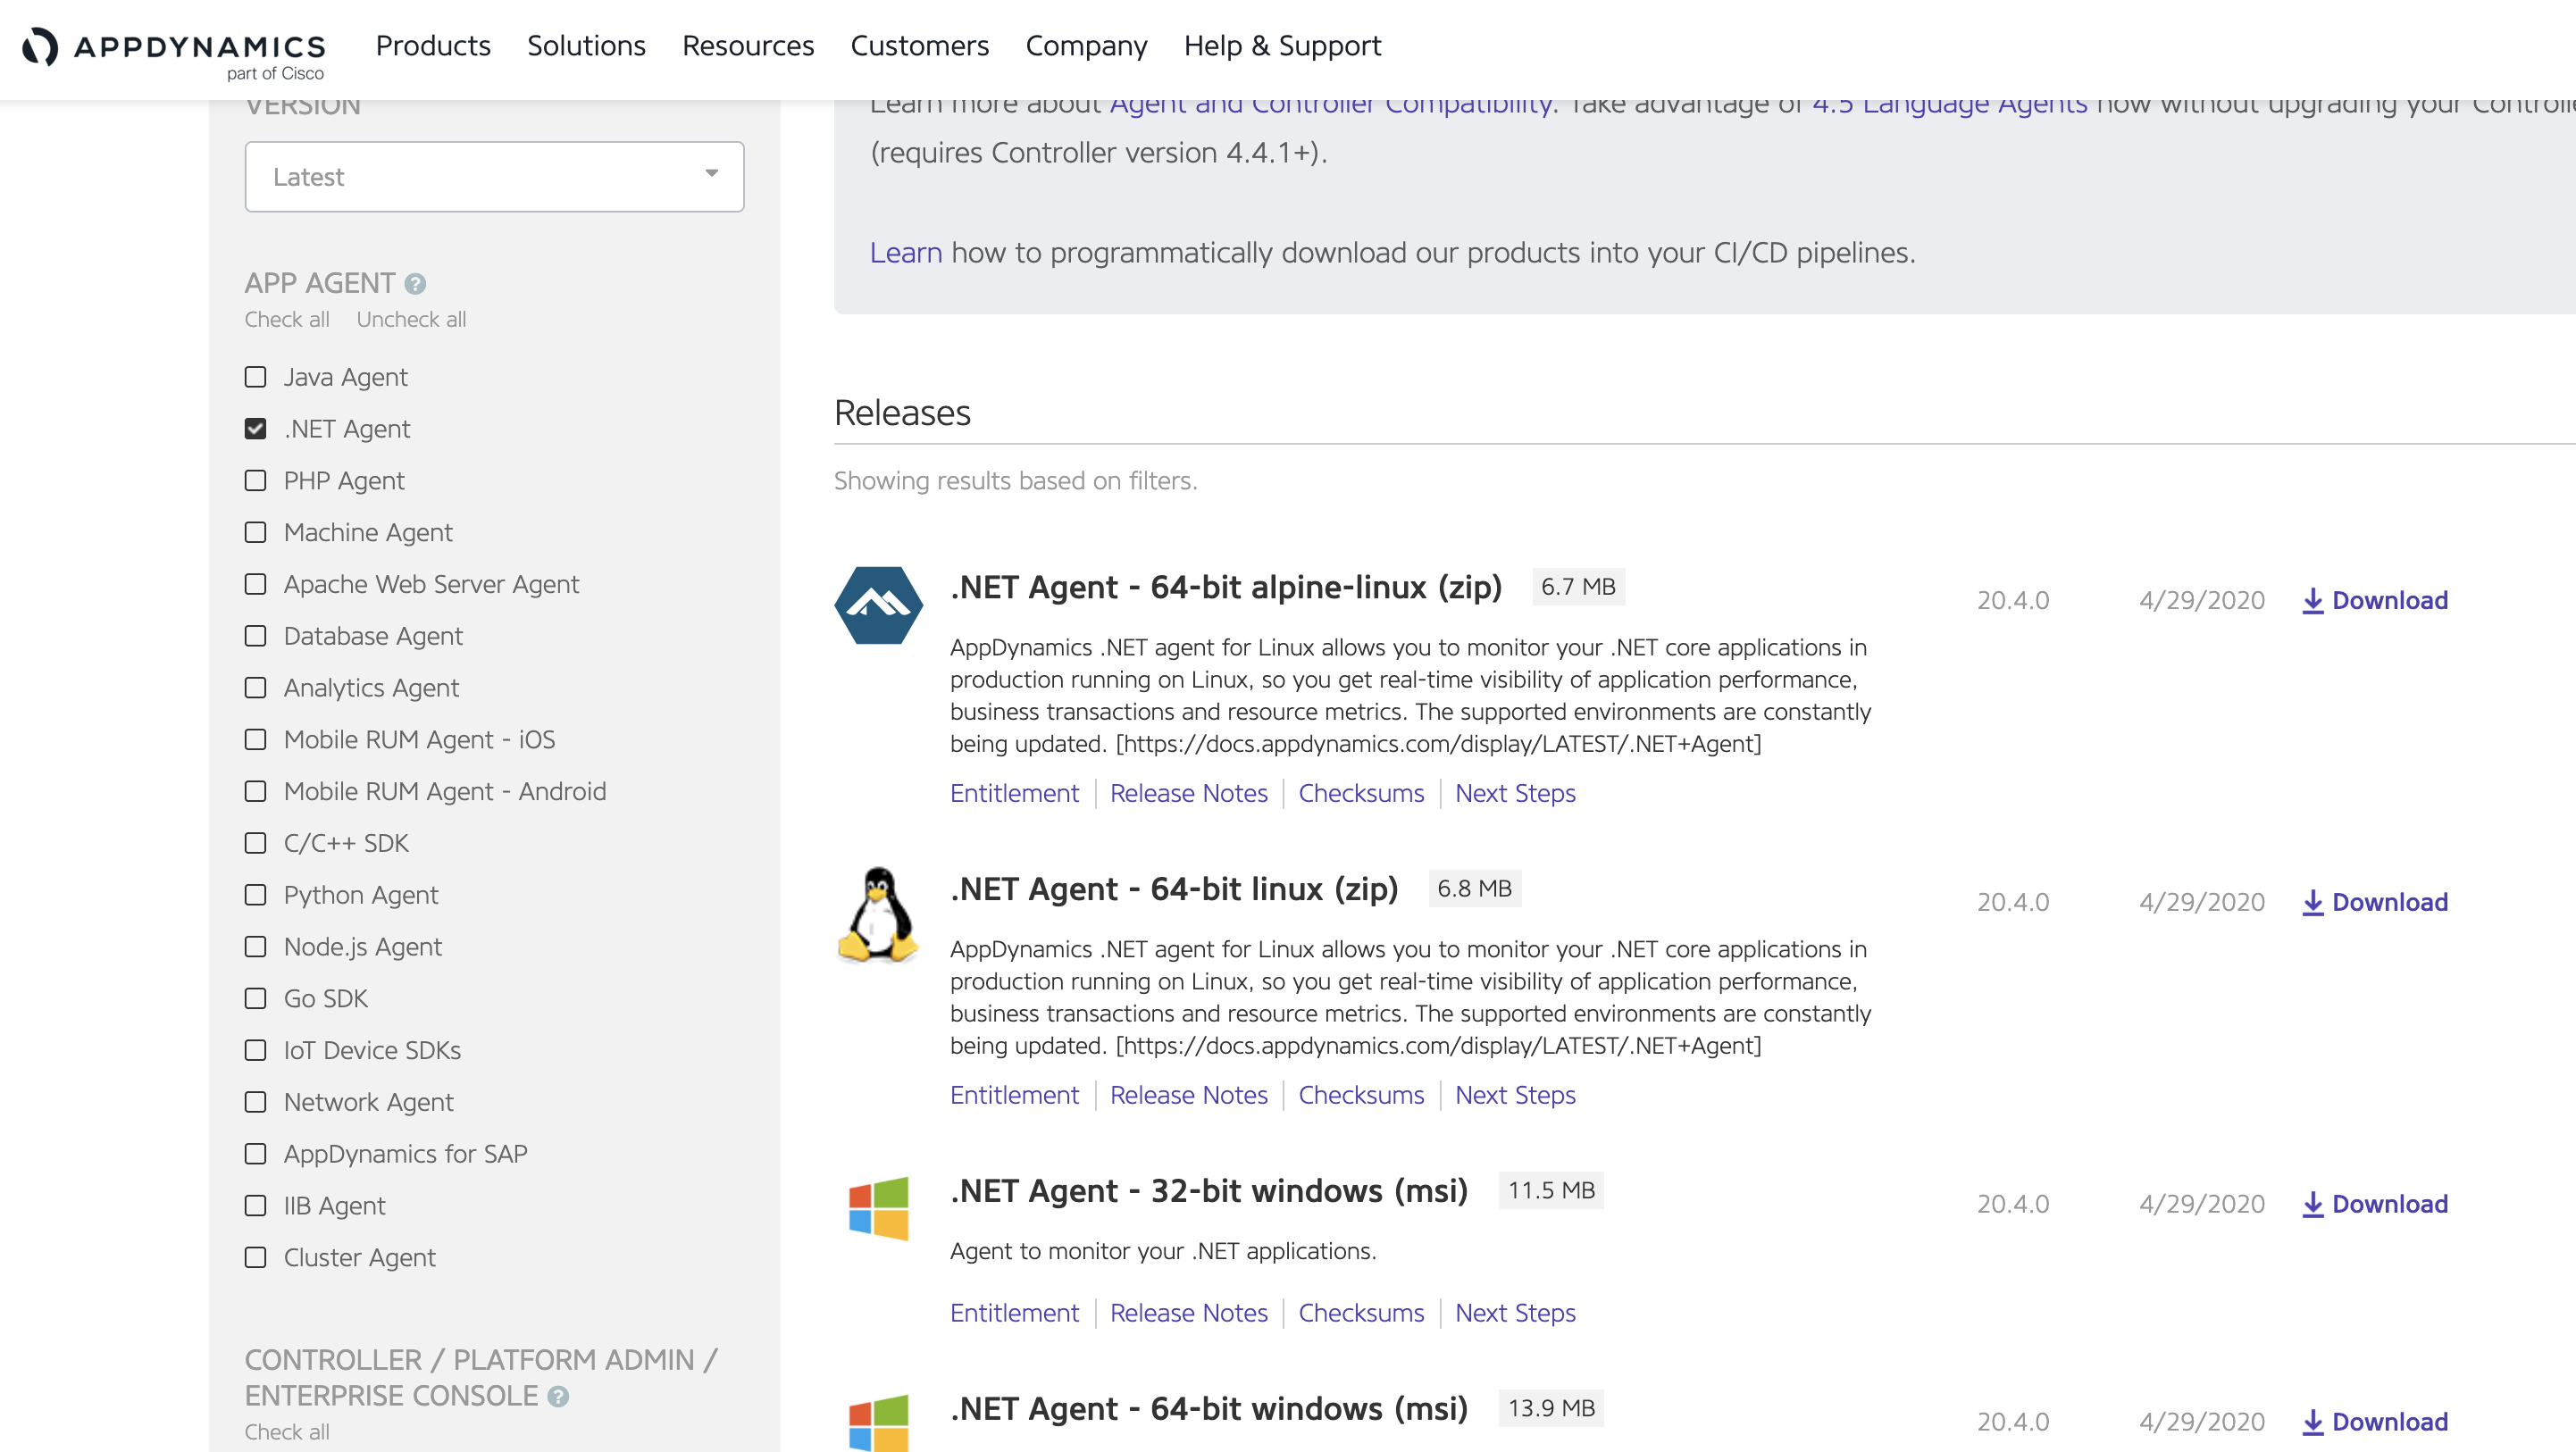Enable the Java Agent filter checkbox
The height and width of the screenshot is (1452, 2576).
256,377
